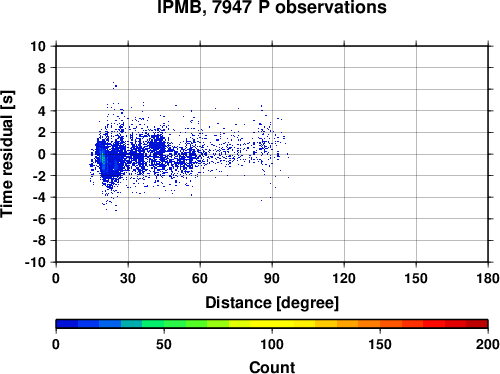Click the y-axis tick label -2
500x374 pixels.
click(39, 176)
